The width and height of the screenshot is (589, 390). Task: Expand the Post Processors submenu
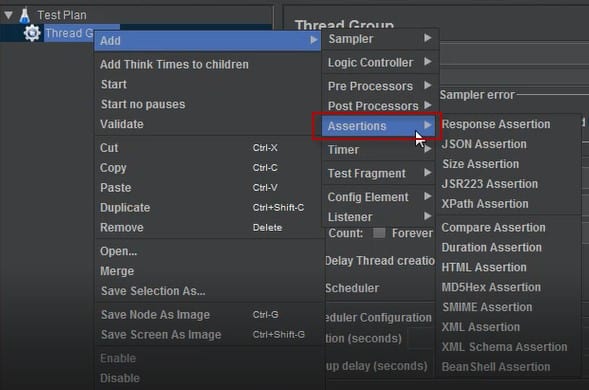pyautogui.click(x=380, y=106)
